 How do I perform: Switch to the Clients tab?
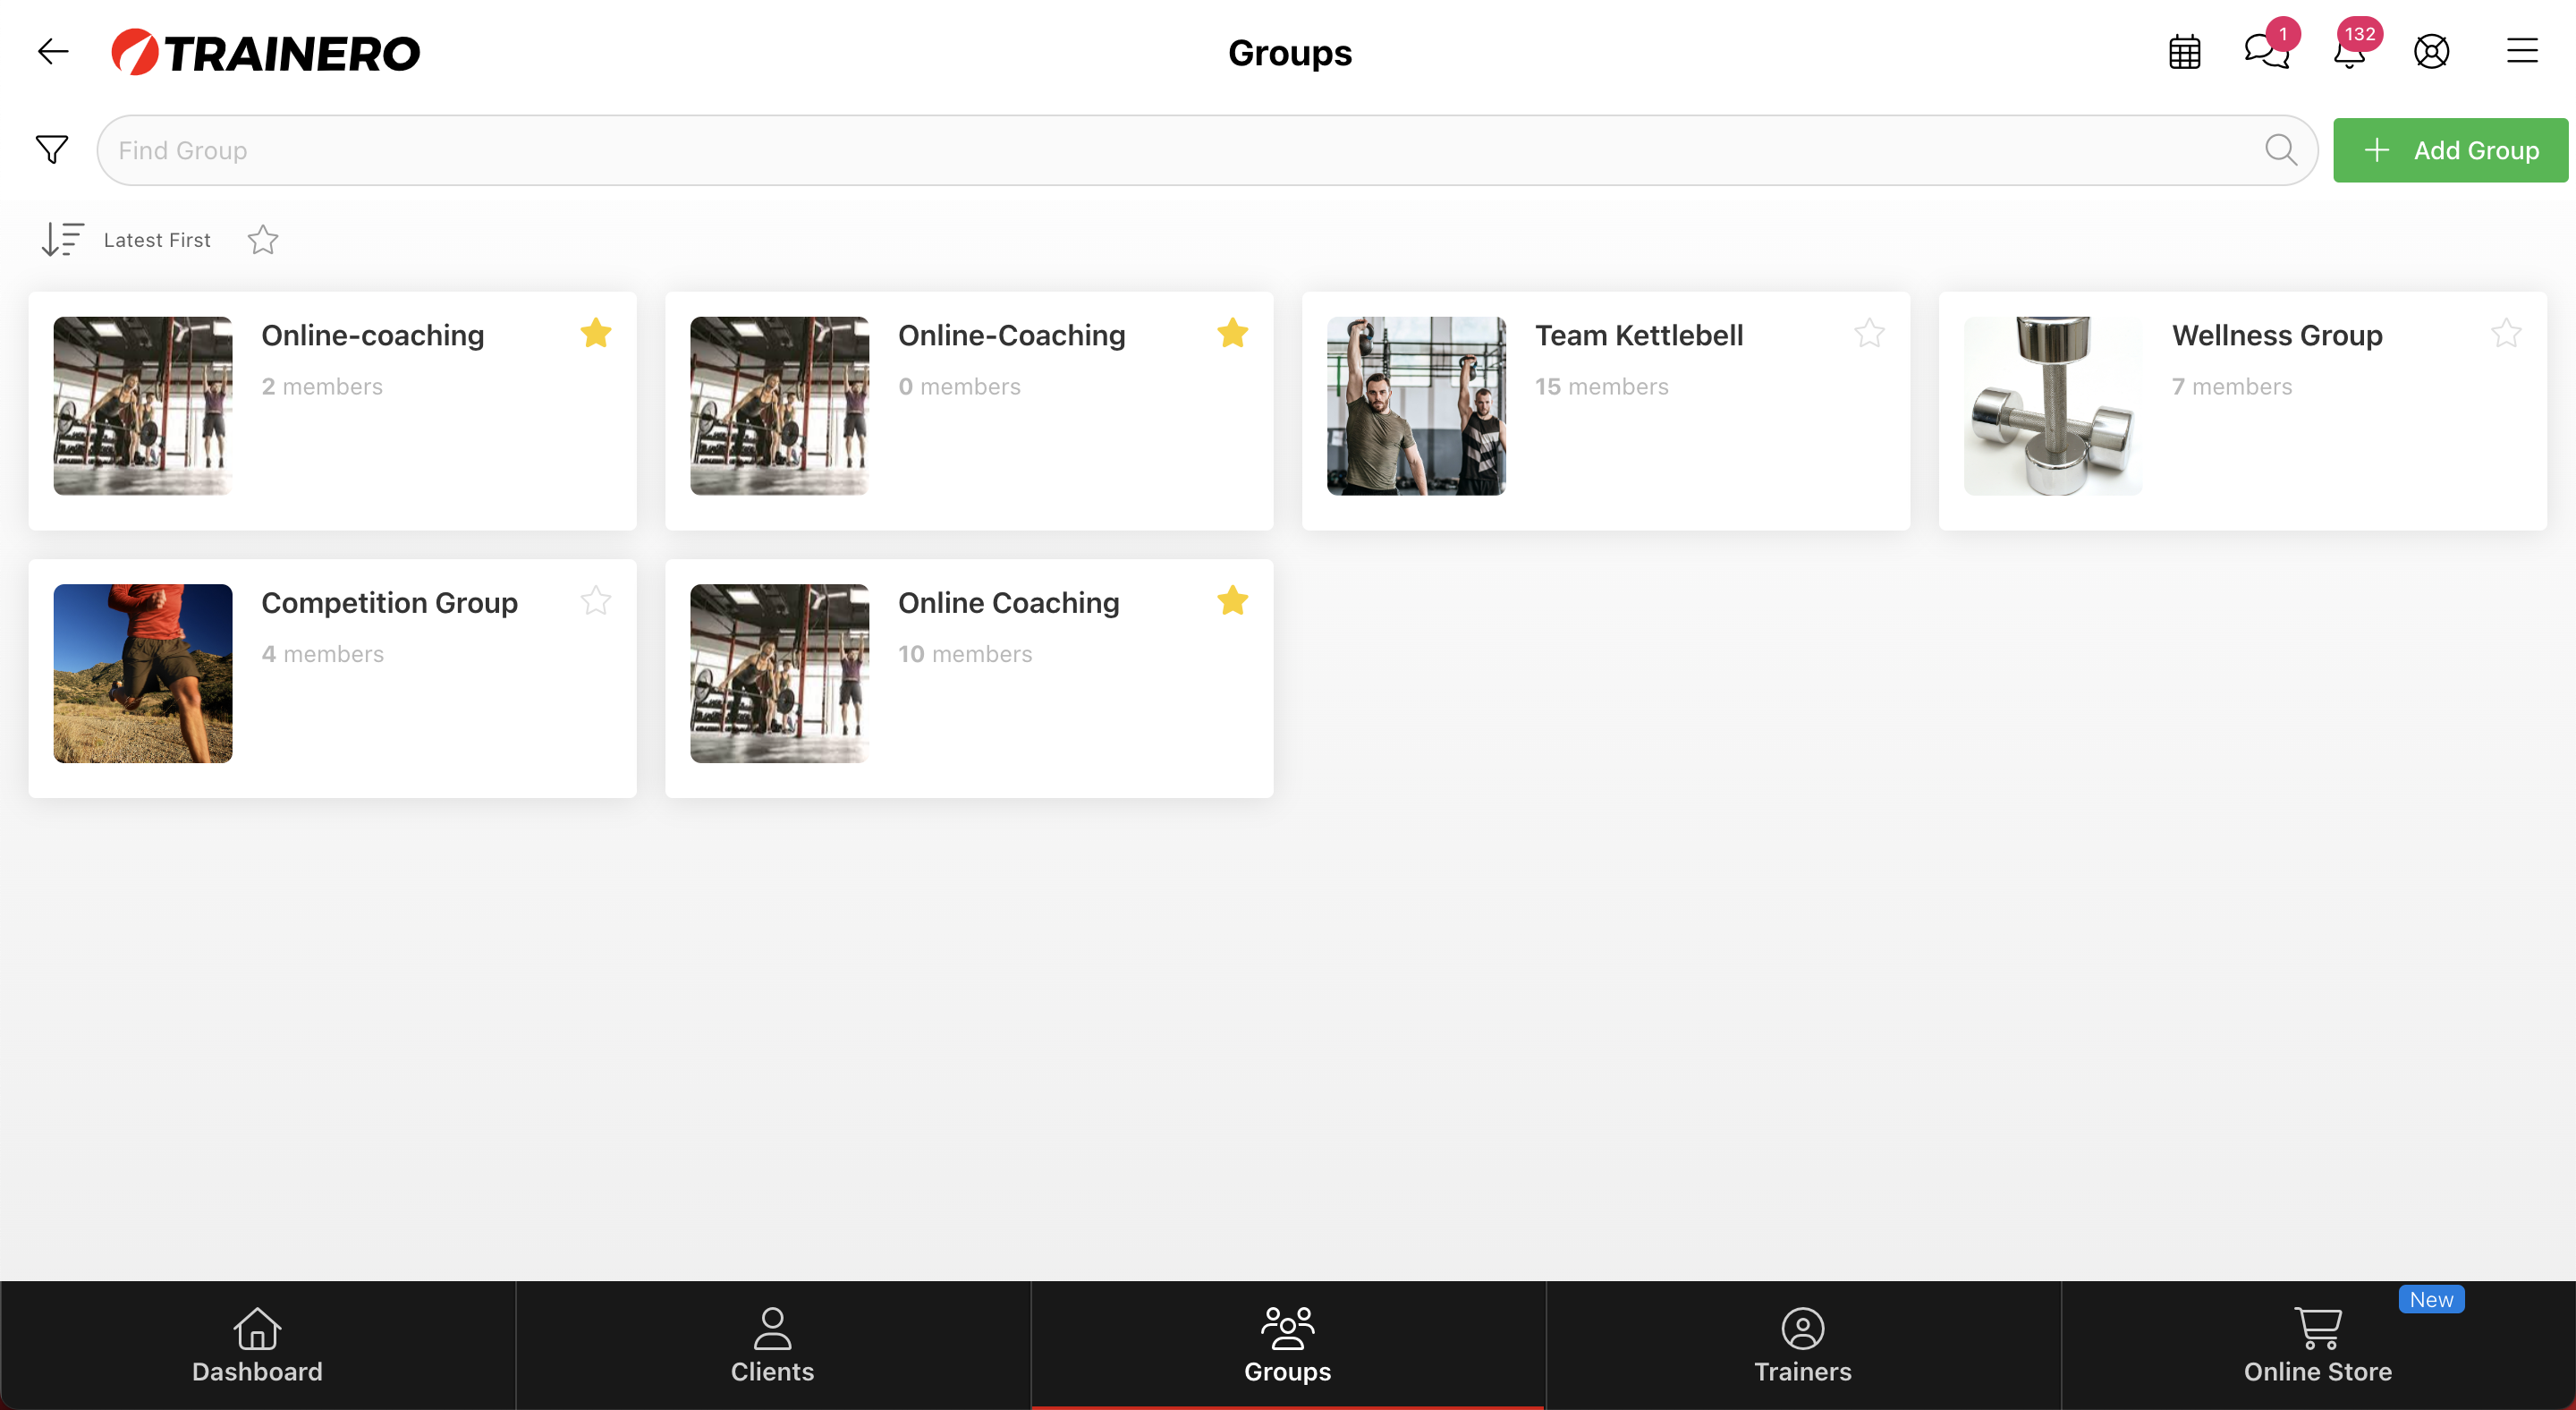[x=772, y=1345]
